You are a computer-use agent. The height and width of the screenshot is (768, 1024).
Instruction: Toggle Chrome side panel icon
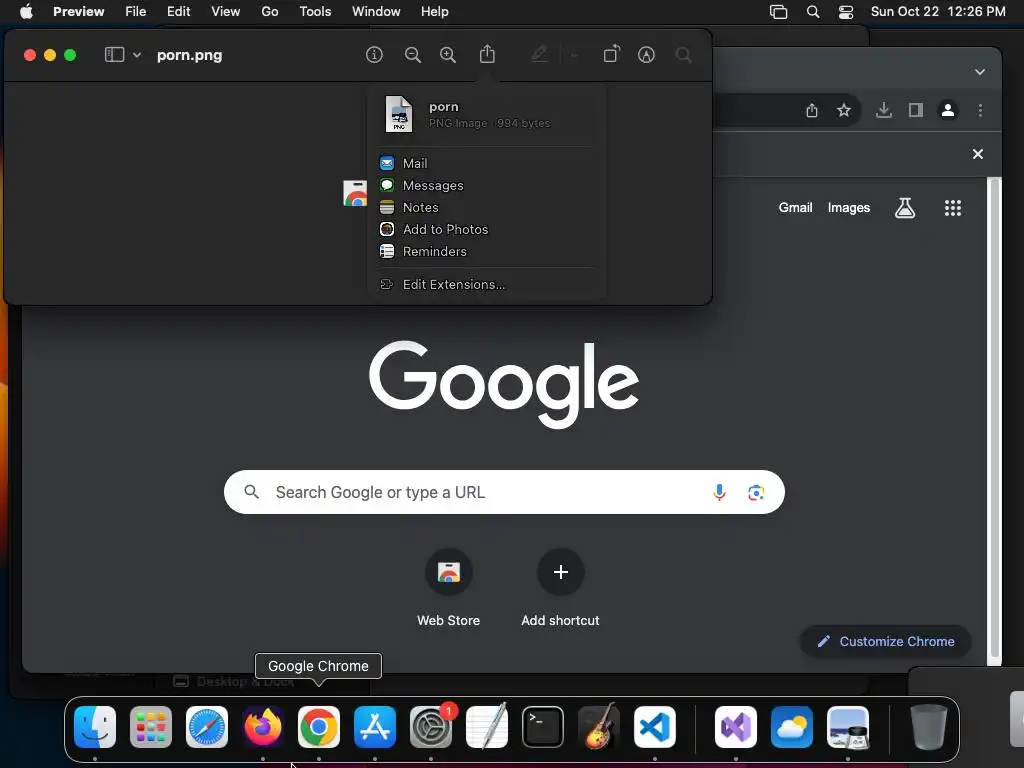pyautogui.click(x=916, y=110)
